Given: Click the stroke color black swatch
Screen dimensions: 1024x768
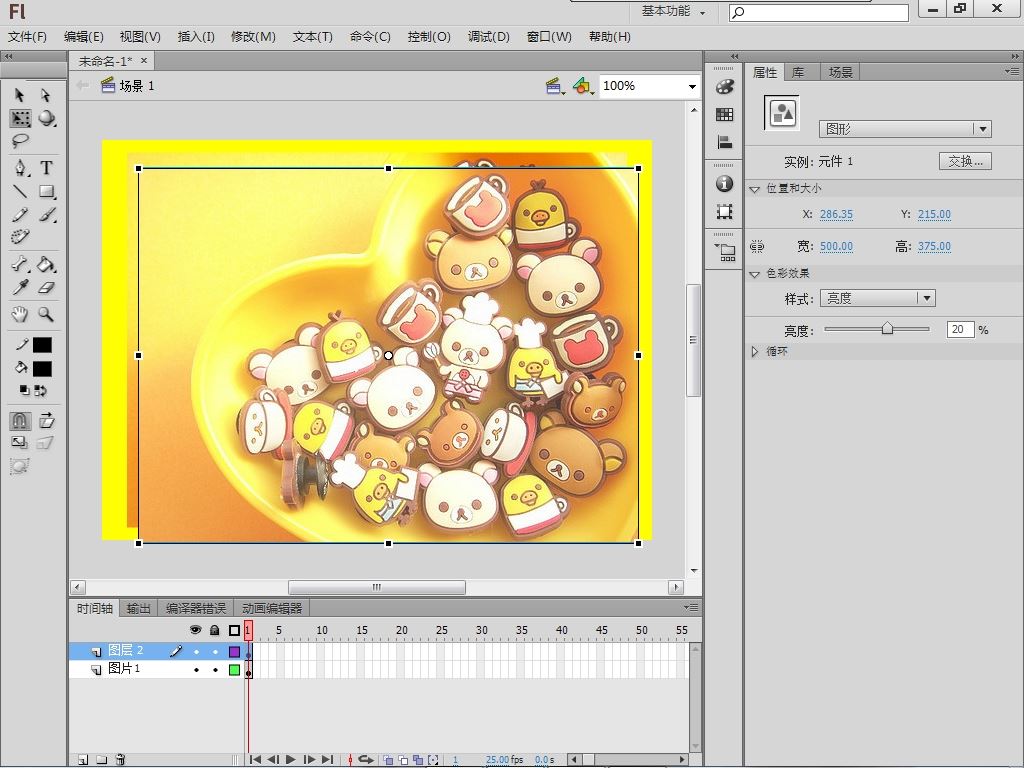Looking at the screenshot, I should [x=42, y=345].
